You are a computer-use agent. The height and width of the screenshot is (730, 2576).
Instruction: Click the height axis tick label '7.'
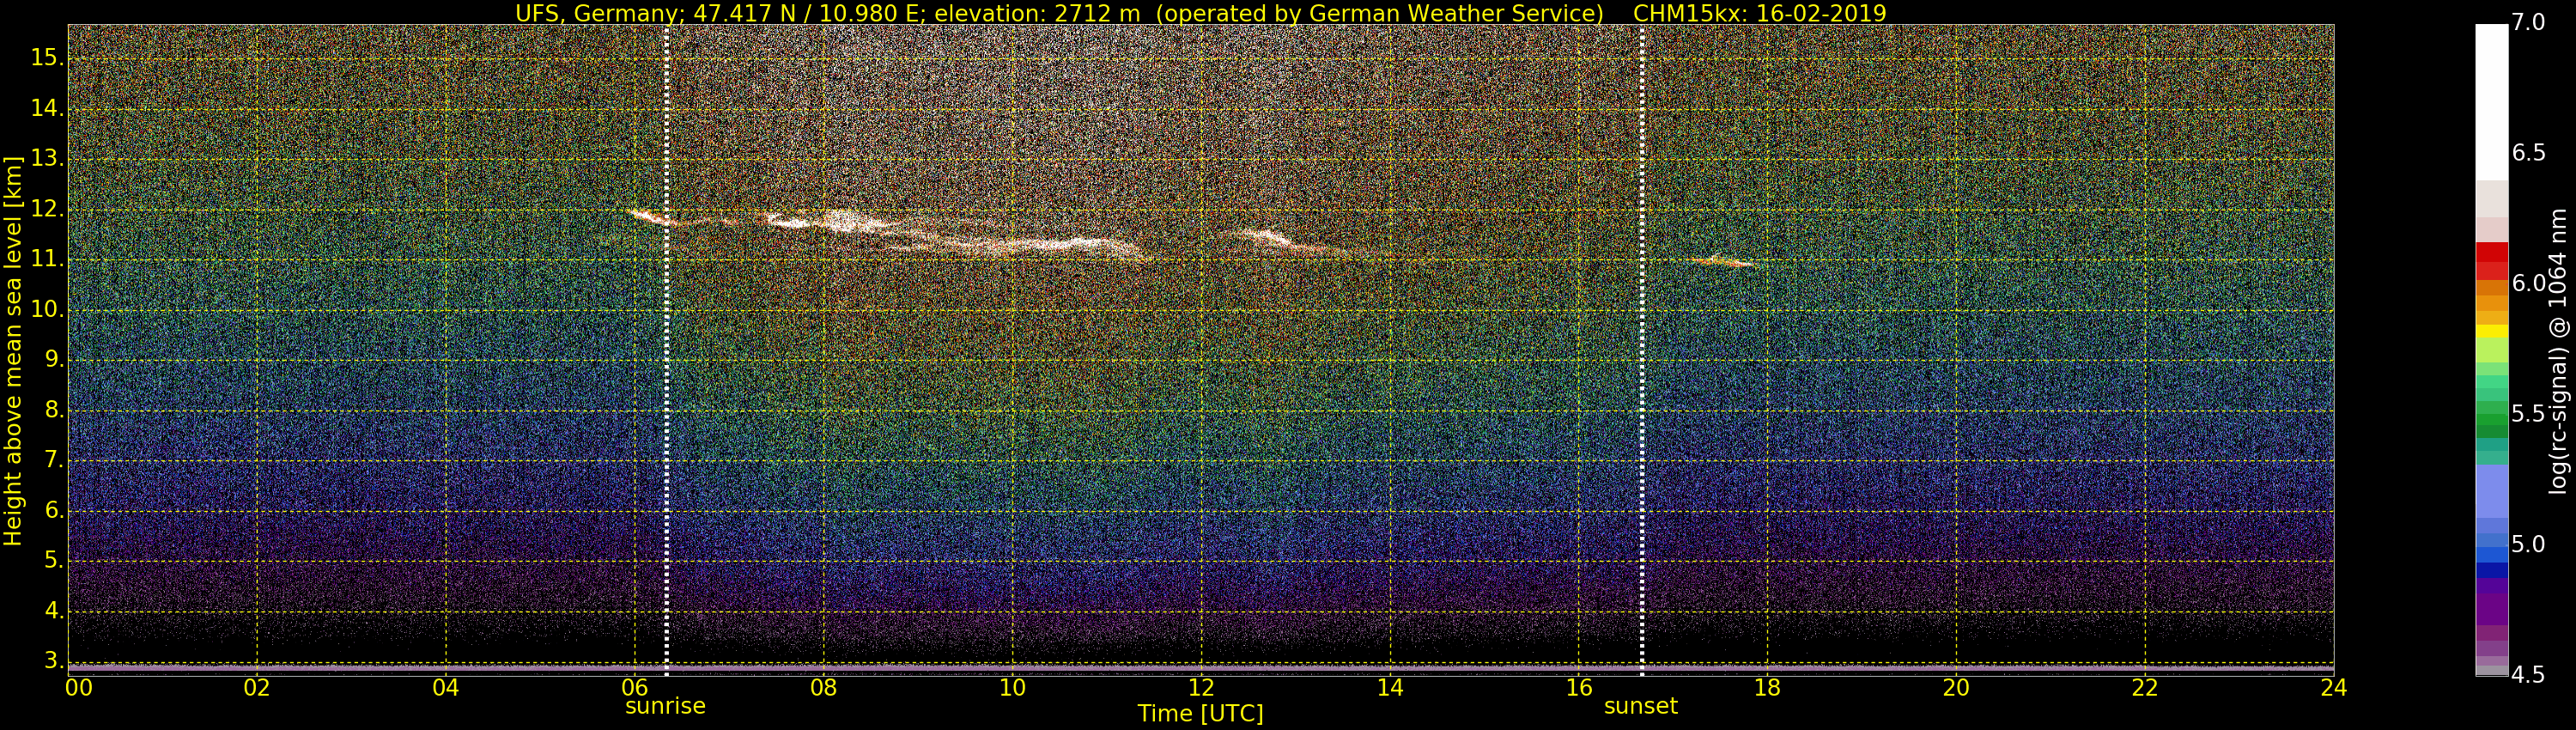[x=54, y=460]
